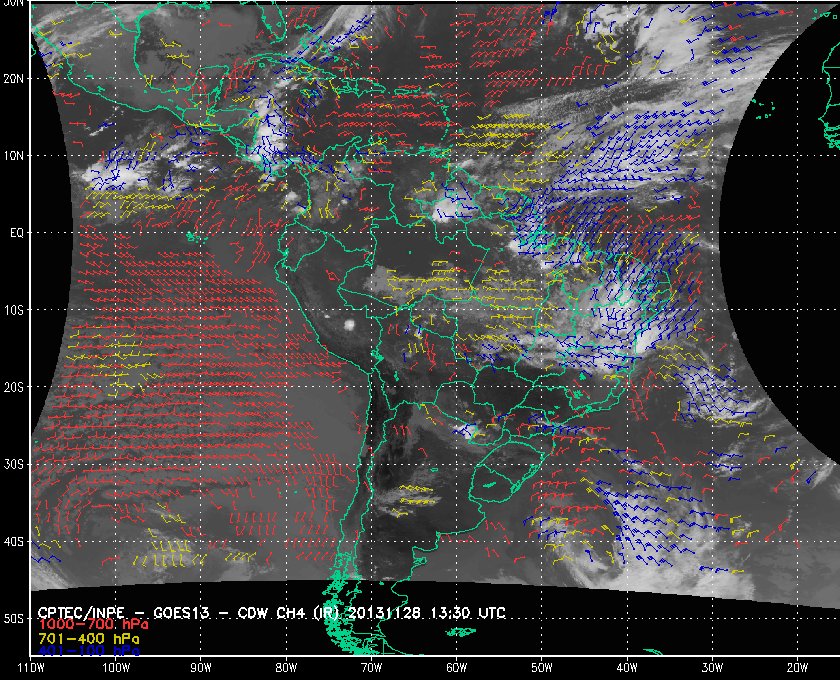Click the 20131128 13:30 UTC timestamp

pos(427,613)
